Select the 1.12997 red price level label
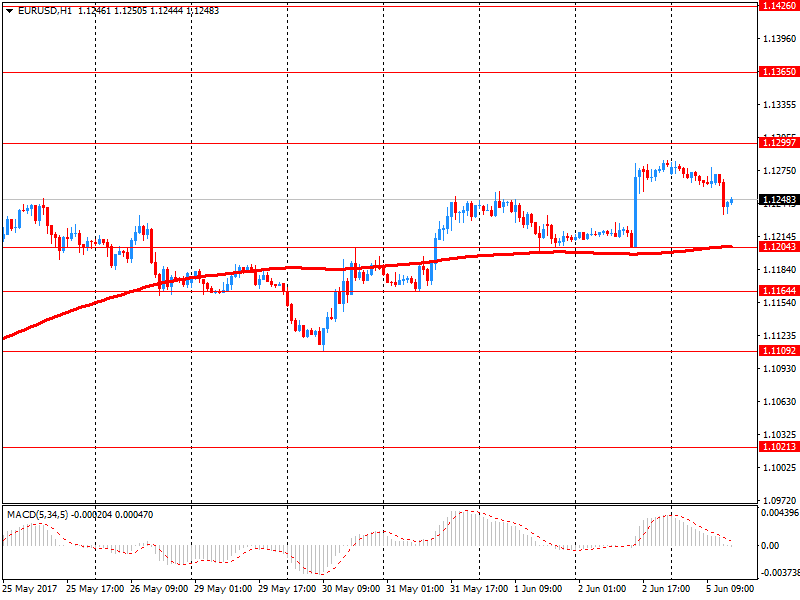 pos(779,143)
